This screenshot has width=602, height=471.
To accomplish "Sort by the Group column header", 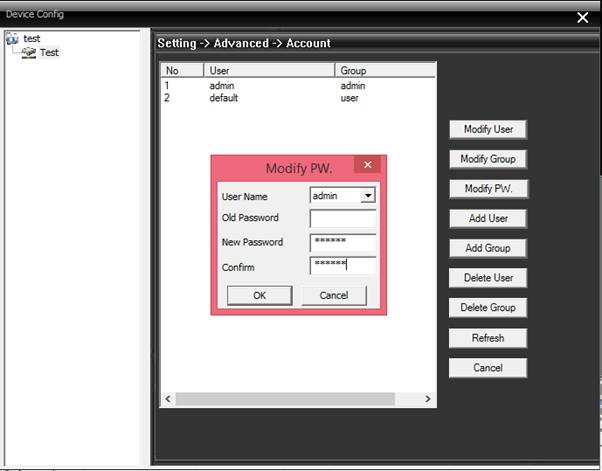I will click(x=384, y=71).
